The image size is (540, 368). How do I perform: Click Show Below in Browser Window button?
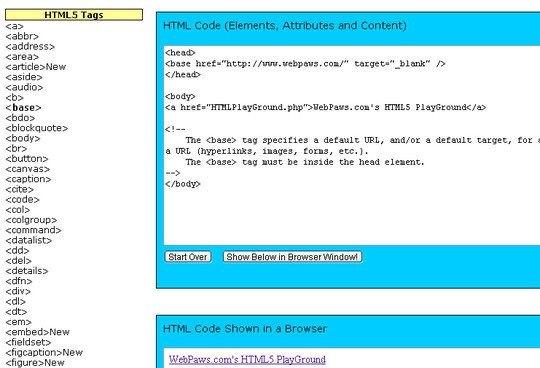(x=292, y=257)
